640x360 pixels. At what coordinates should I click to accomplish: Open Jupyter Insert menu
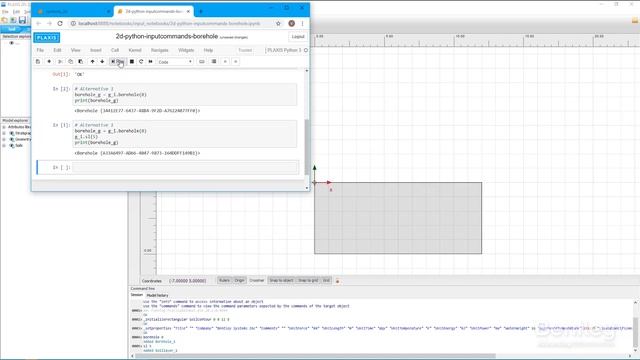coord(96,50)
